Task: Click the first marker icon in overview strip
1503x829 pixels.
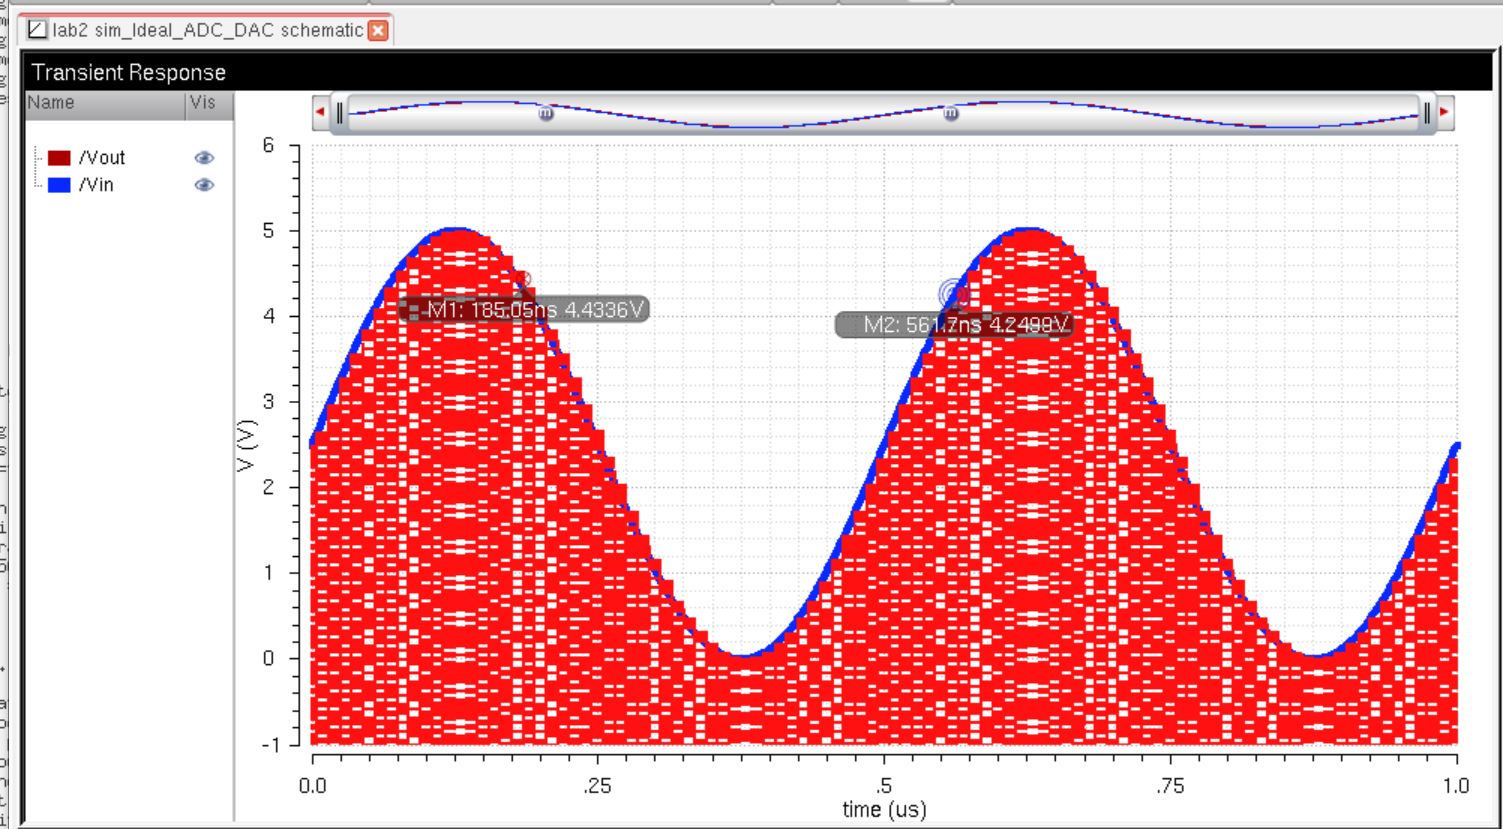Action: pyautogui.click(x=546, y=114)
